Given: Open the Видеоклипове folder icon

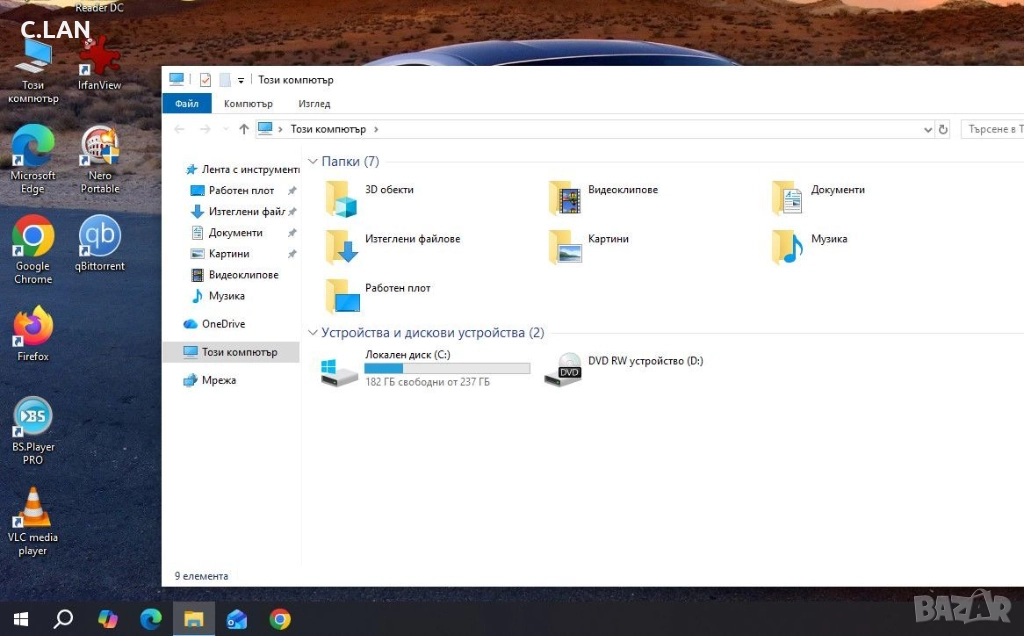Looking at the screenshot, I should tap(566, 198).
